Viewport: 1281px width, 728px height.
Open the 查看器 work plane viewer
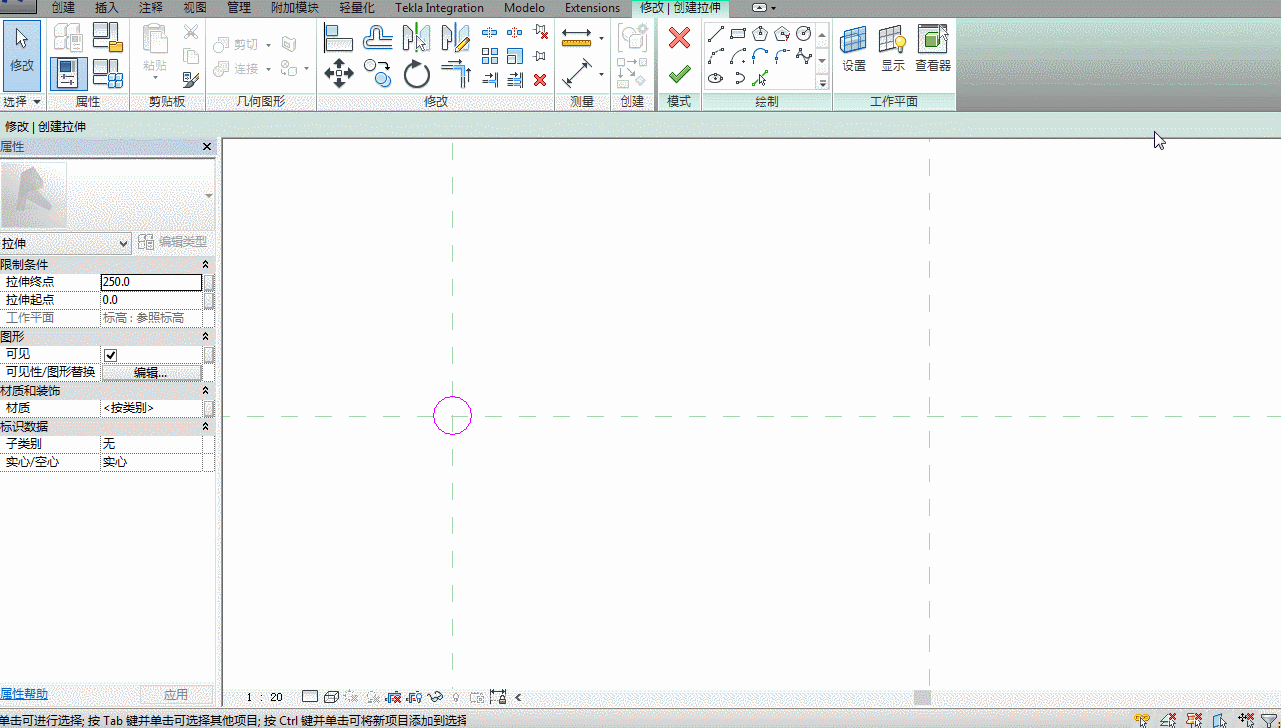(x=933, y=49)
